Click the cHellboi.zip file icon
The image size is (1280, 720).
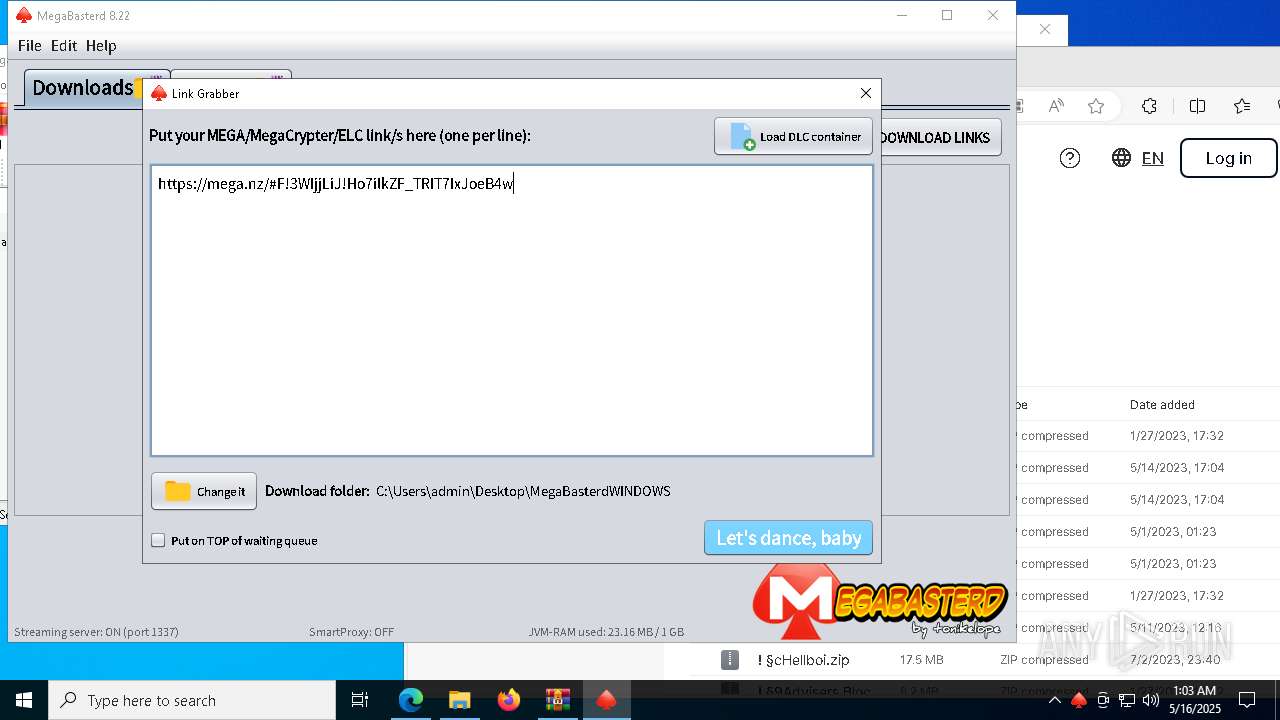pos(730,660)
